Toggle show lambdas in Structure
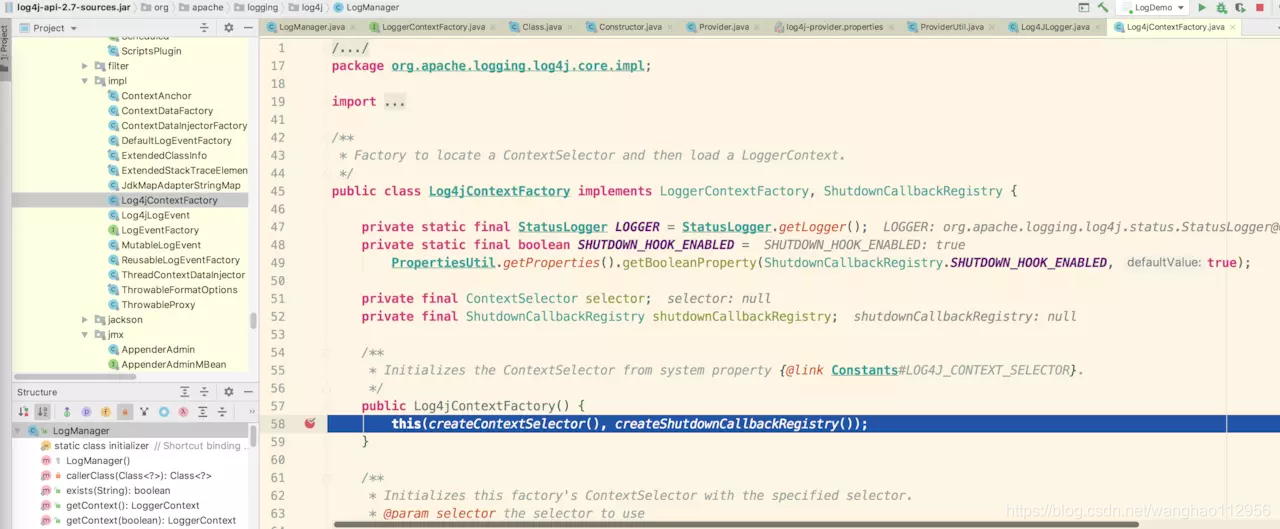 pos(184,411)
